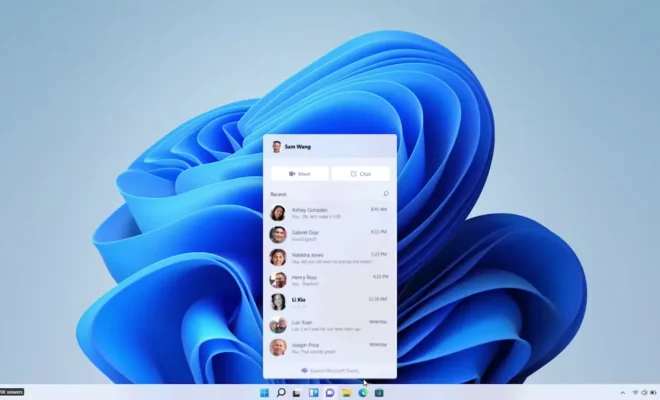Open chat with Luo Yuan
660x400 pixels.
click(x=330, y=325)
